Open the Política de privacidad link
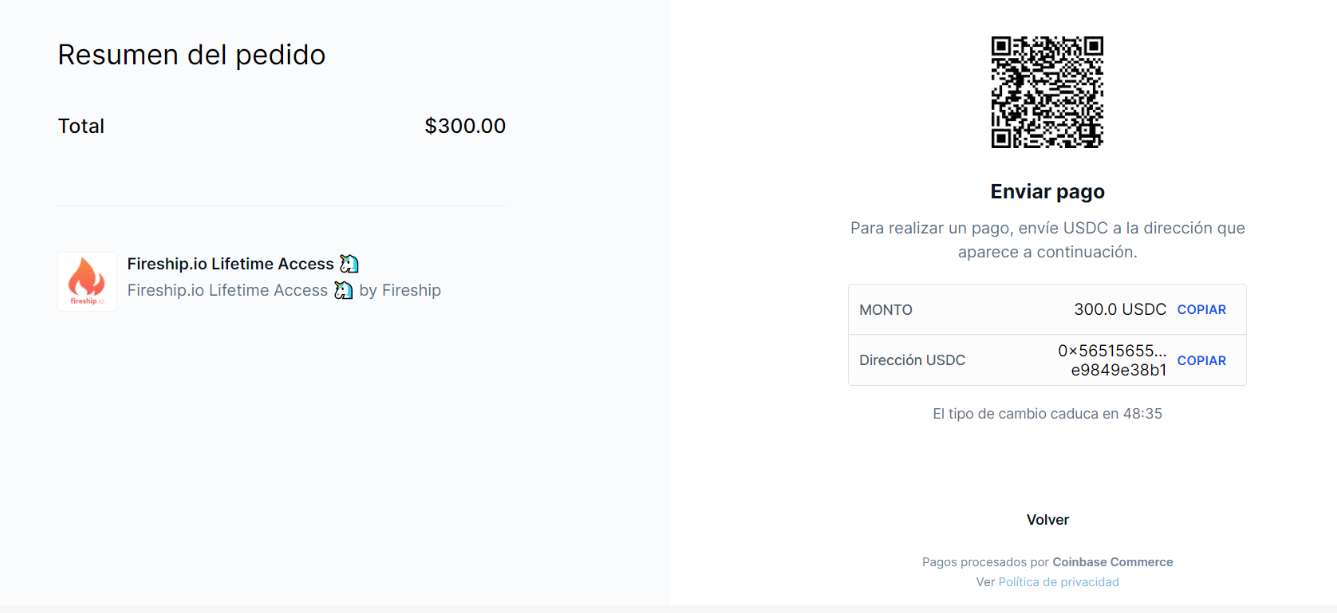Image resolution: width=1337 pixels, height=613 pixels. pyautogui.click(x=1058, y=581)
